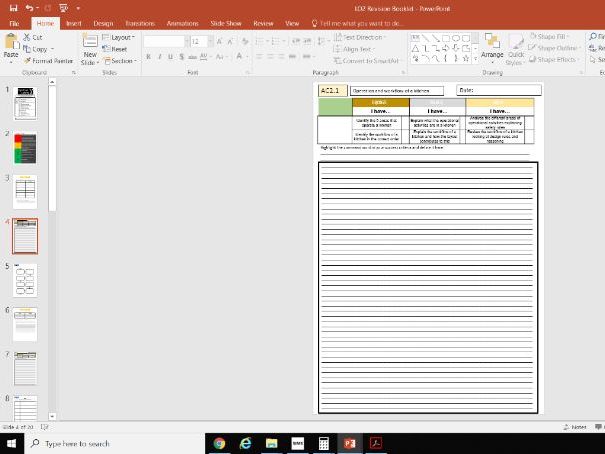
Task: Toggle Italic text formatting
Action: coord(159,57)
